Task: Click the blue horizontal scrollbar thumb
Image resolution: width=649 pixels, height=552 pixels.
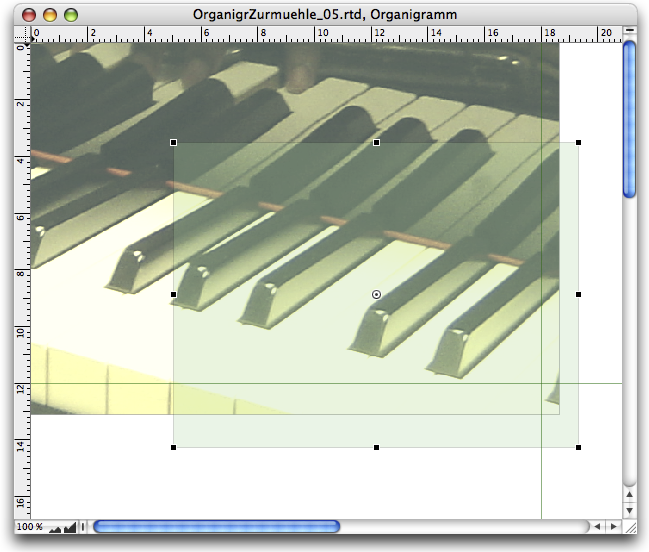Action: tap(216, 526)
